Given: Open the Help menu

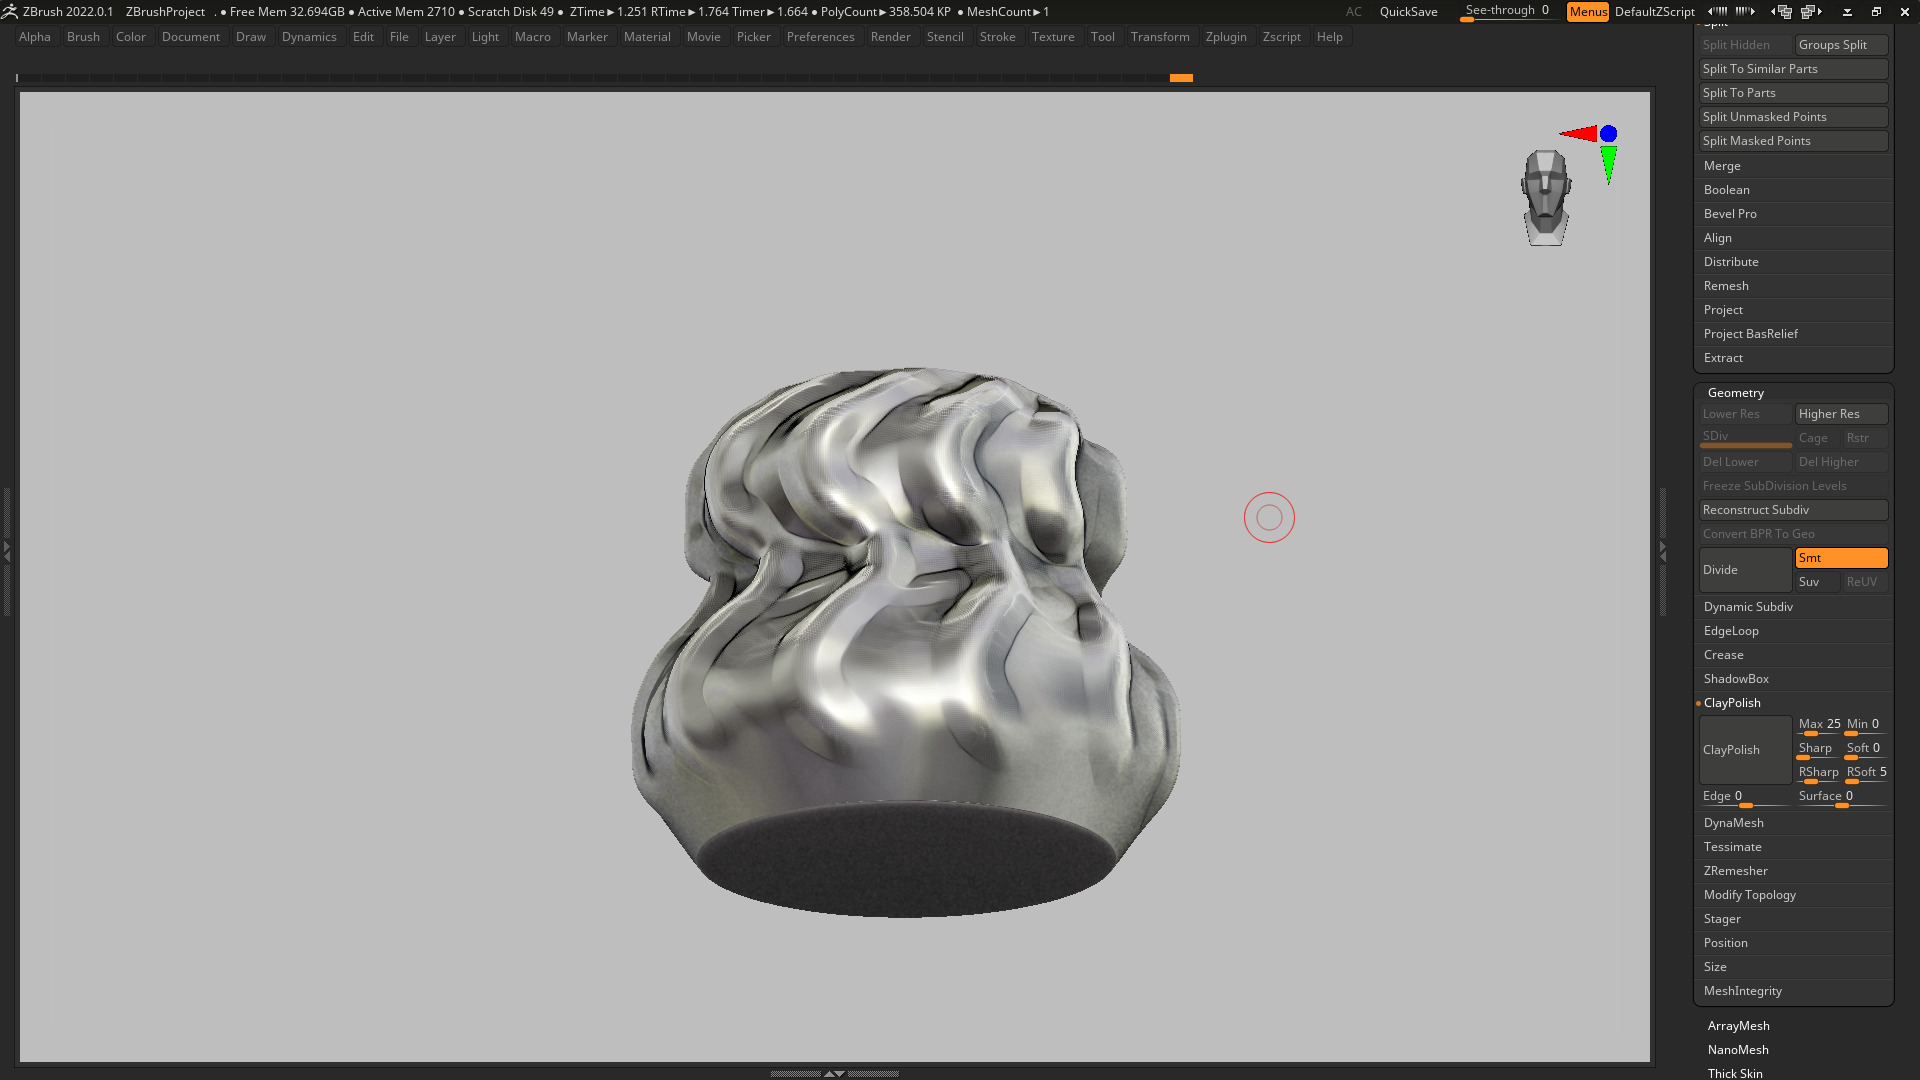Looking at the screenshot, I should [1329, 37].
